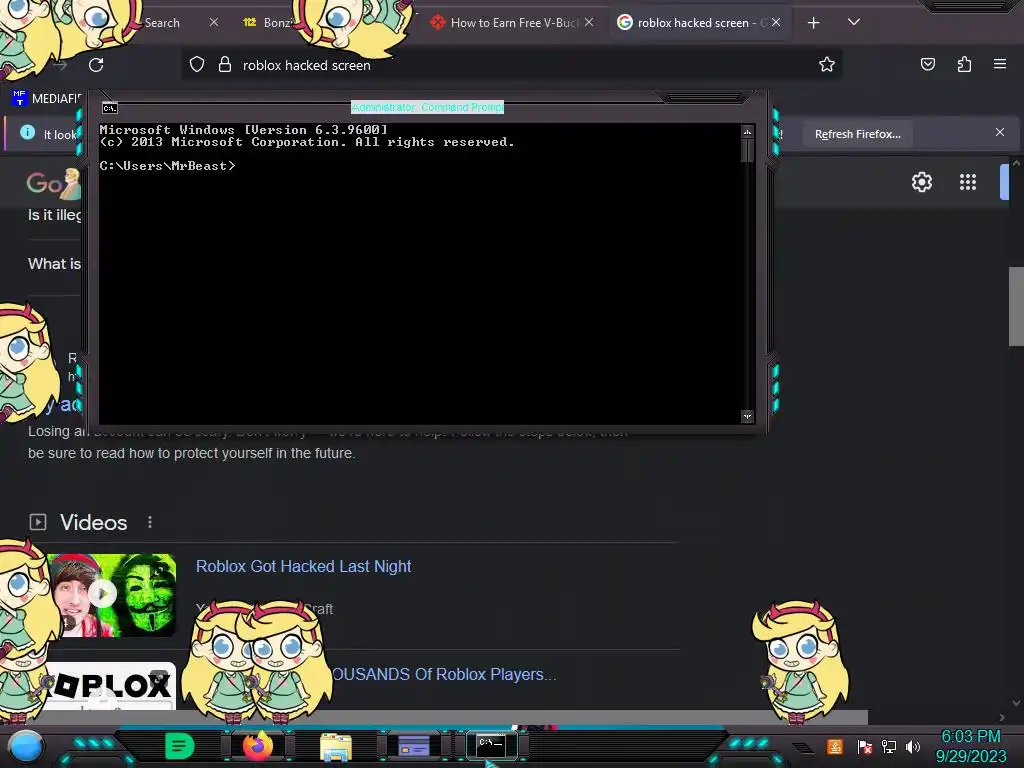Close the roblox hacked screen tab
Image resolution: width=1024 pixels, height=768 pixels.
point(776,22)
